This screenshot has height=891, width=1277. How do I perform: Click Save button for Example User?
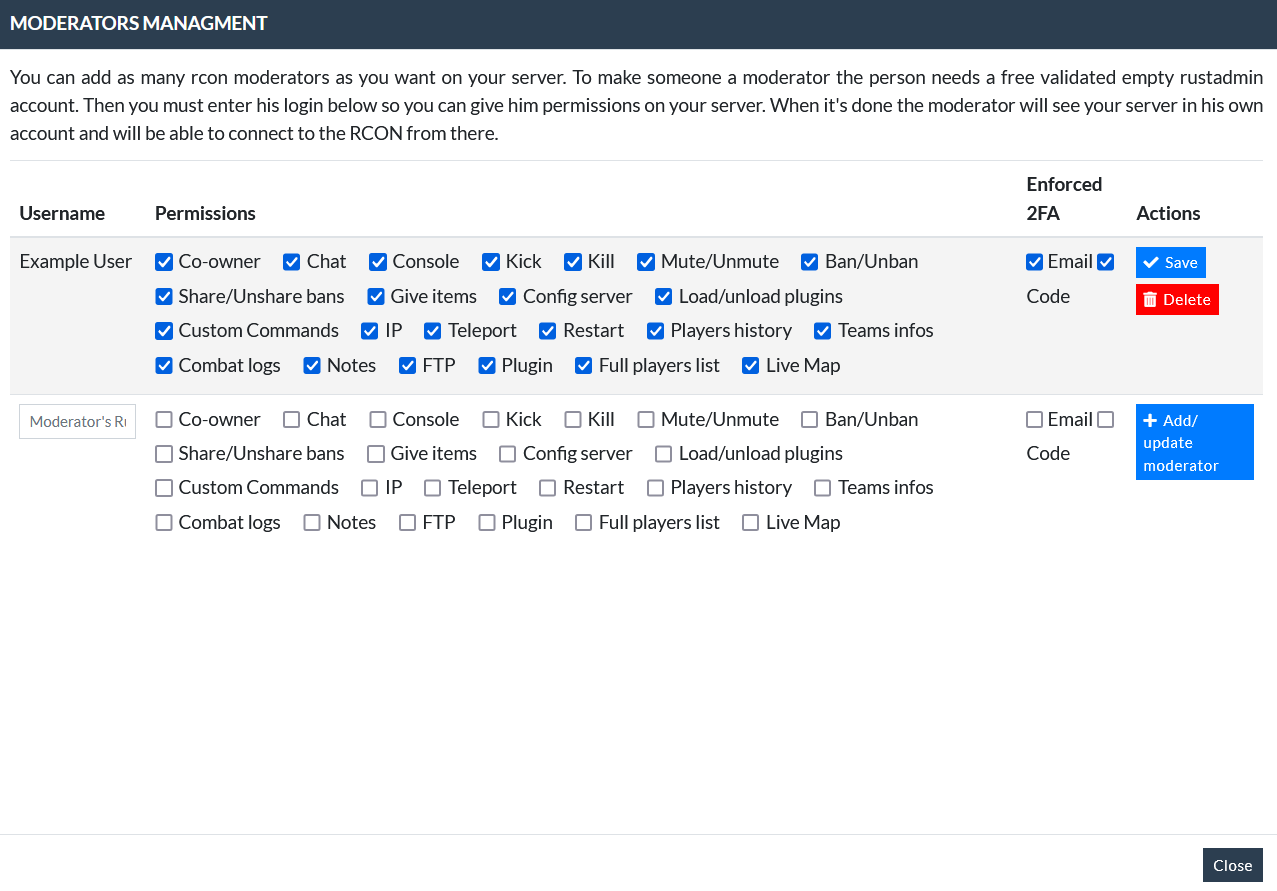1170,262
